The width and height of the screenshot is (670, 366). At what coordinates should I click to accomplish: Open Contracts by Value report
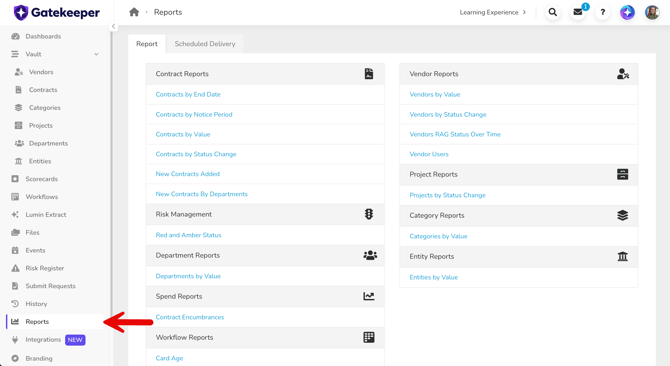(x=183, y=134)
